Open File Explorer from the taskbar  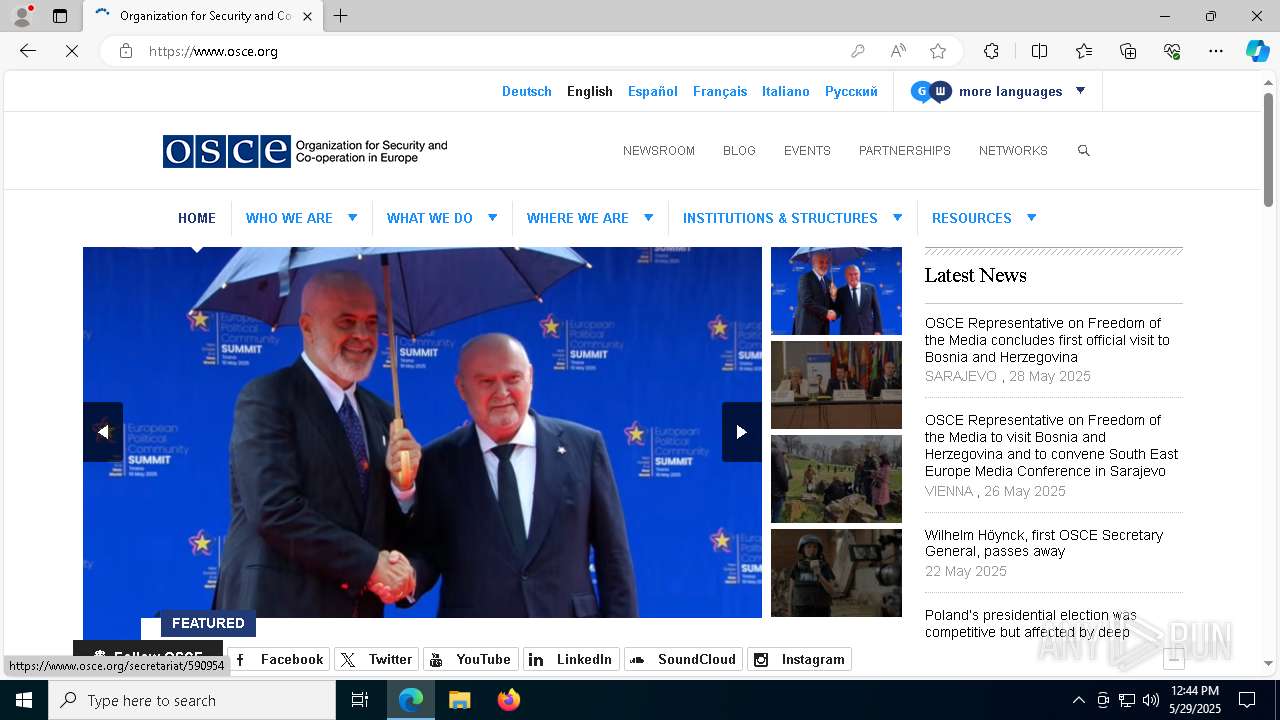click(x=459, y=700)
